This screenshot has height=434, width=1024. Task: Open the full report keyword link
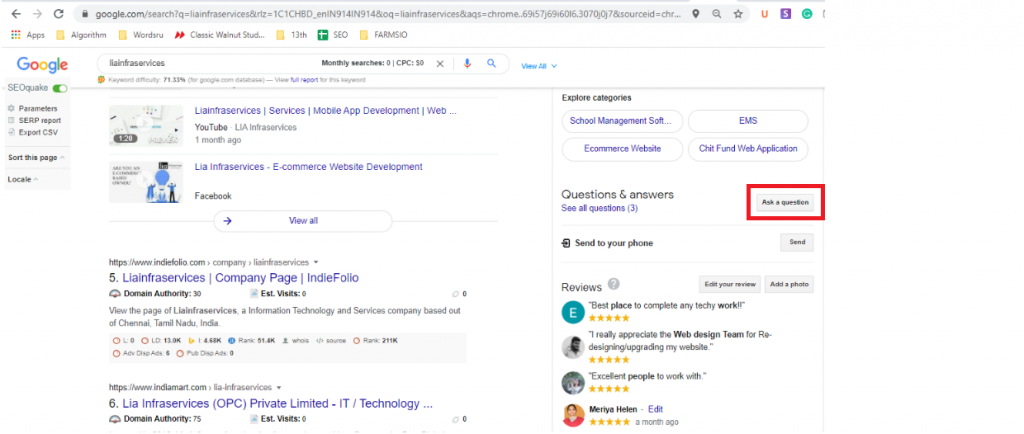304,80
